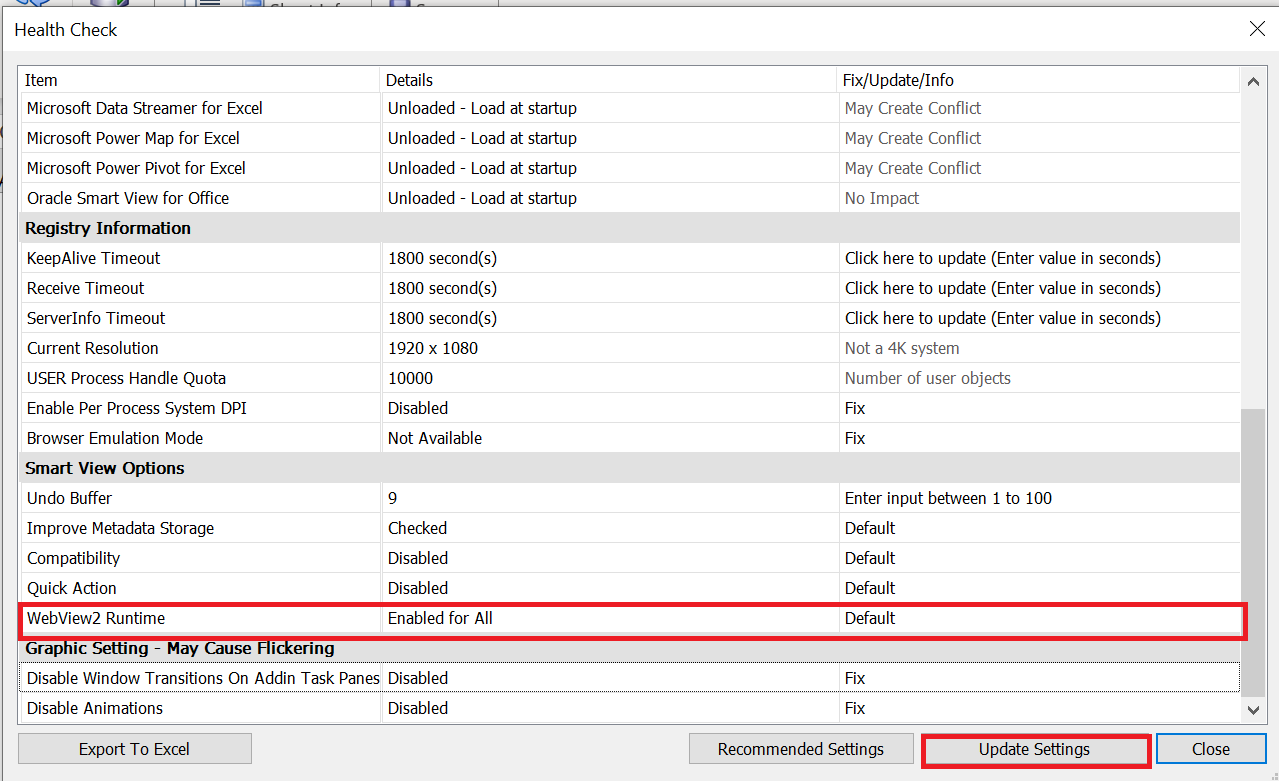1279x781 pixels.
Task: Click the Receive Timeout update cell
Action: (x=1002, y=288)
